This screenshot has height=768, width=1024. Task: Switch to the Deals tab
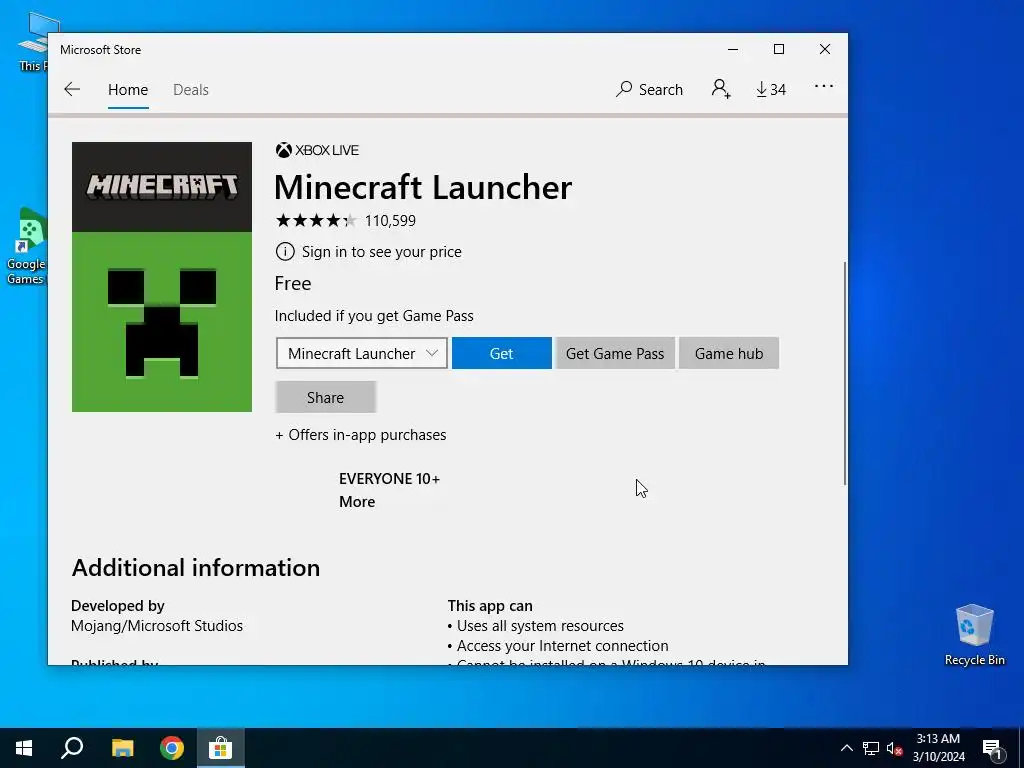[x=191, y=89]
